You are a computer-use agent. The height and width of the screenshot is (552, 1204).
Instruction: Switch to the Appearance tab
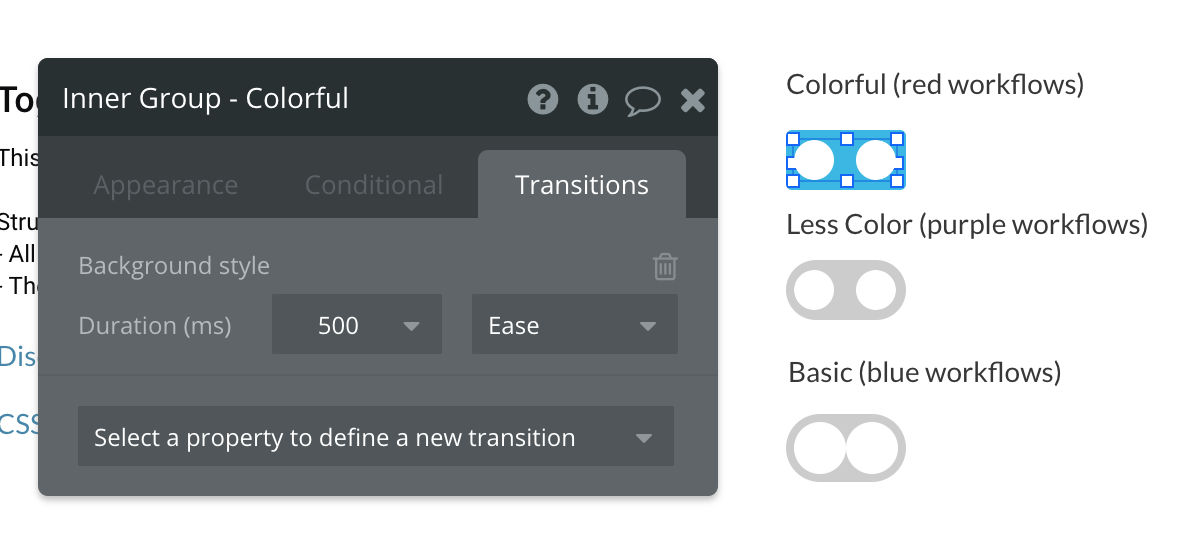[166, 185]
